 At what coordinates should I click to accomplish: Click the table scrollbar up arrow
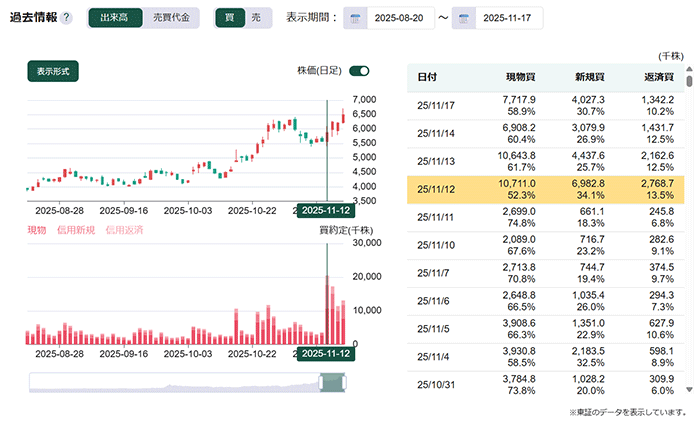(x=689, y=69)
